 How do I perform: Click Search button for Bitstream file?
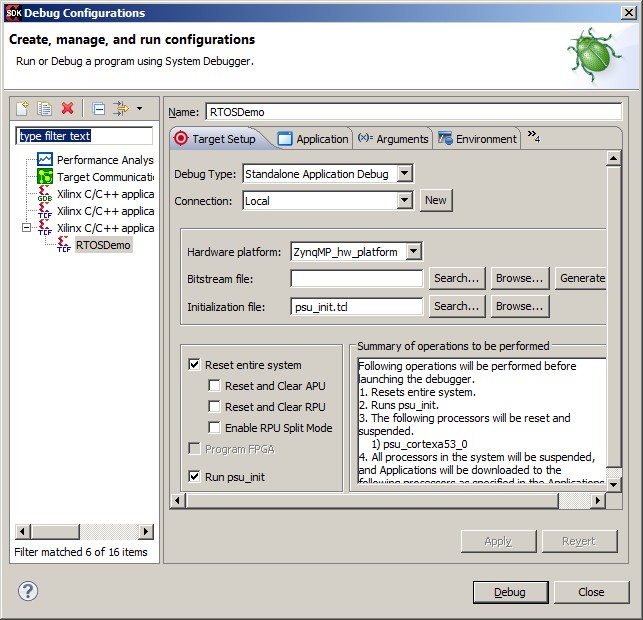point(457,278)
